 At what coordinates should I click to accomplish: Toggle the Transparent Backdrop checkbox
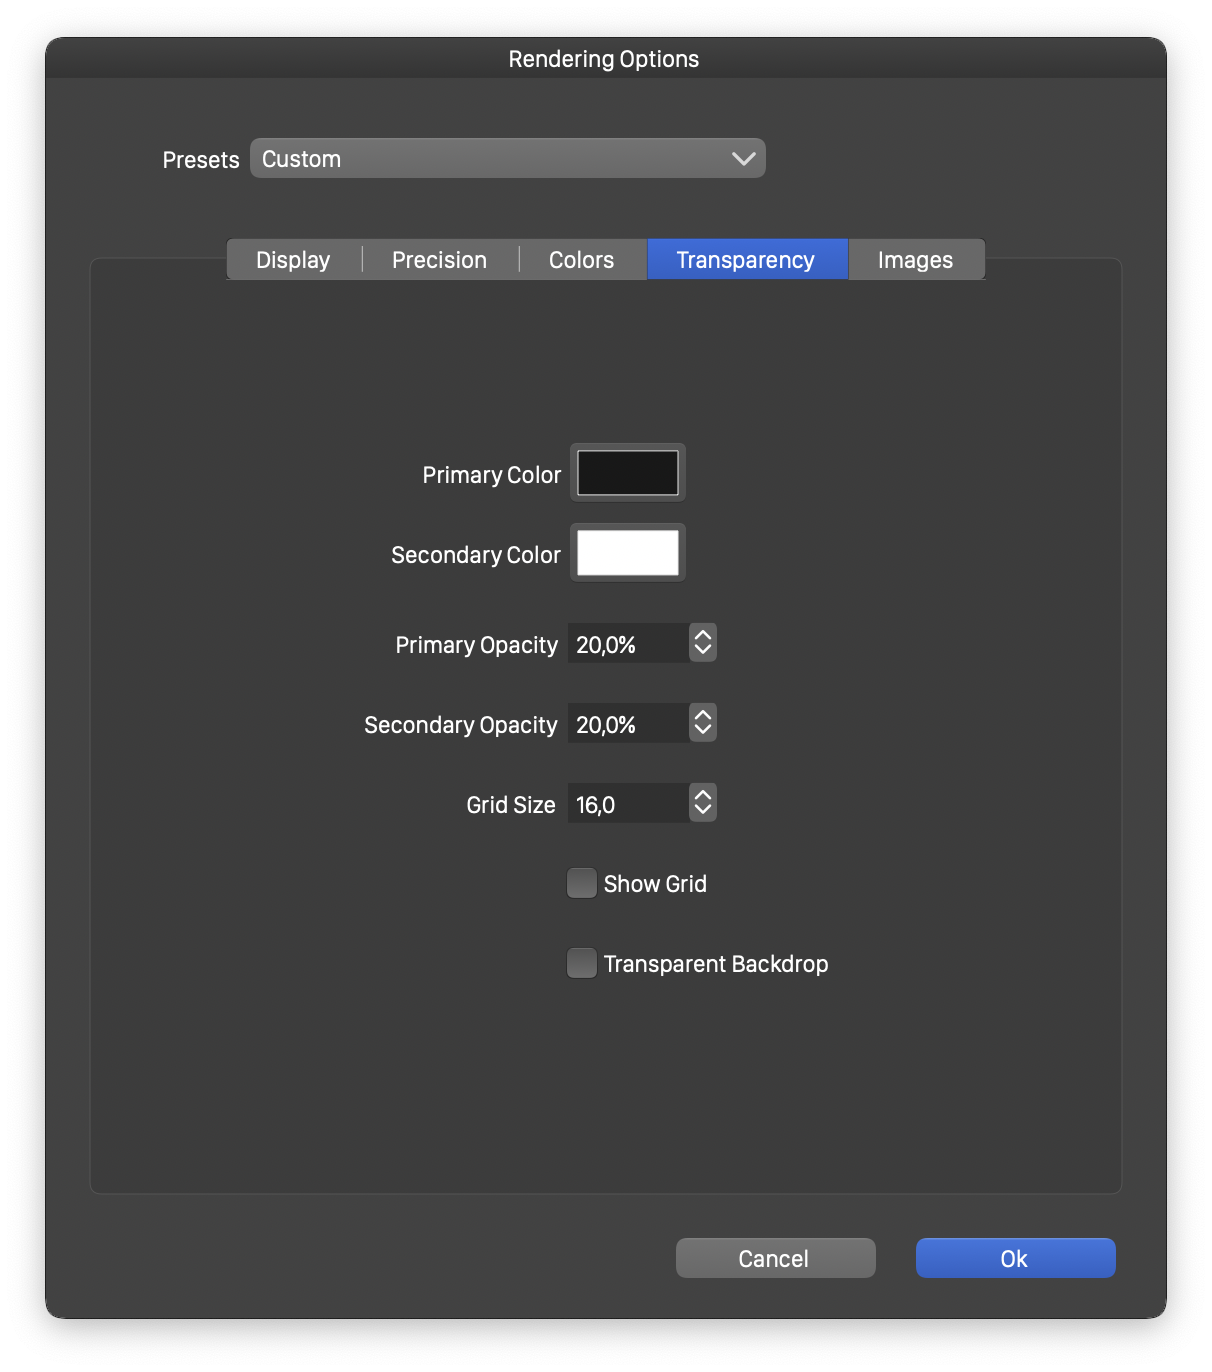pyautogui.click(x=582, y=964)
